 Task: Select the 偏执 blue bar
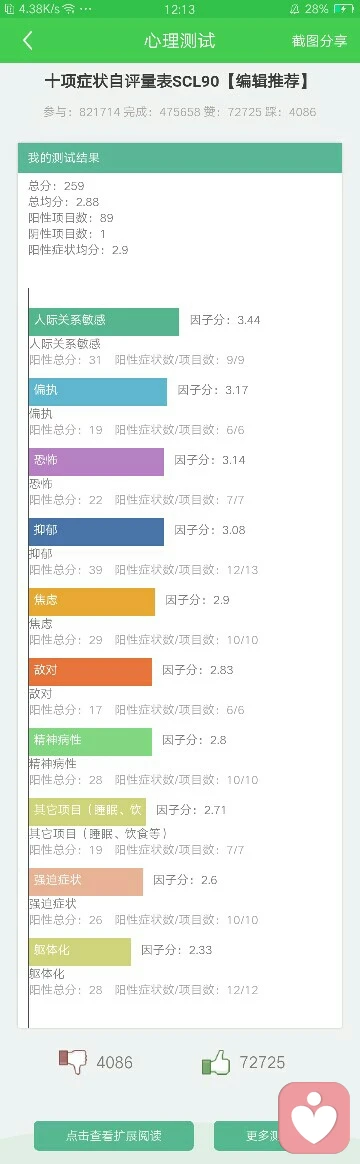98,391
